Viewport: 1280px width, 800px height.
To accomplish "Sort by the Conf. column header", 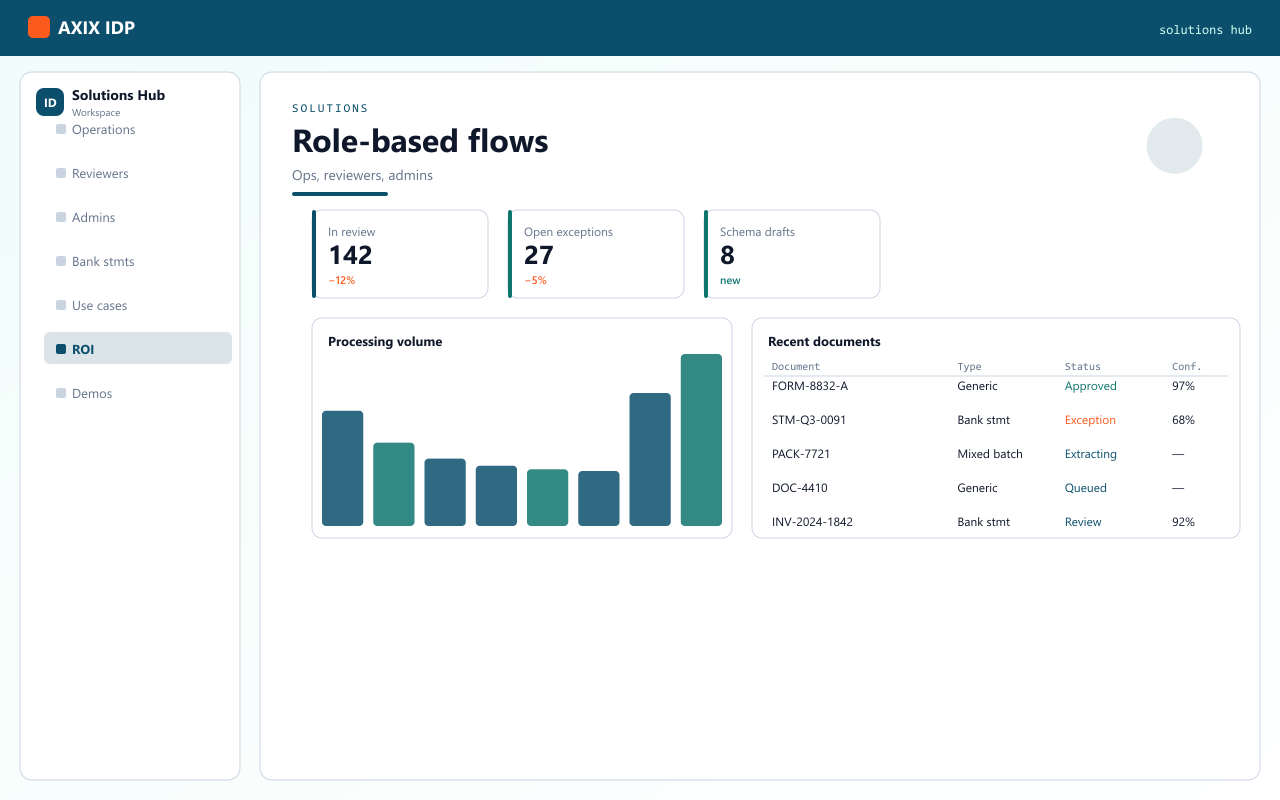I will click(1187, 367).
